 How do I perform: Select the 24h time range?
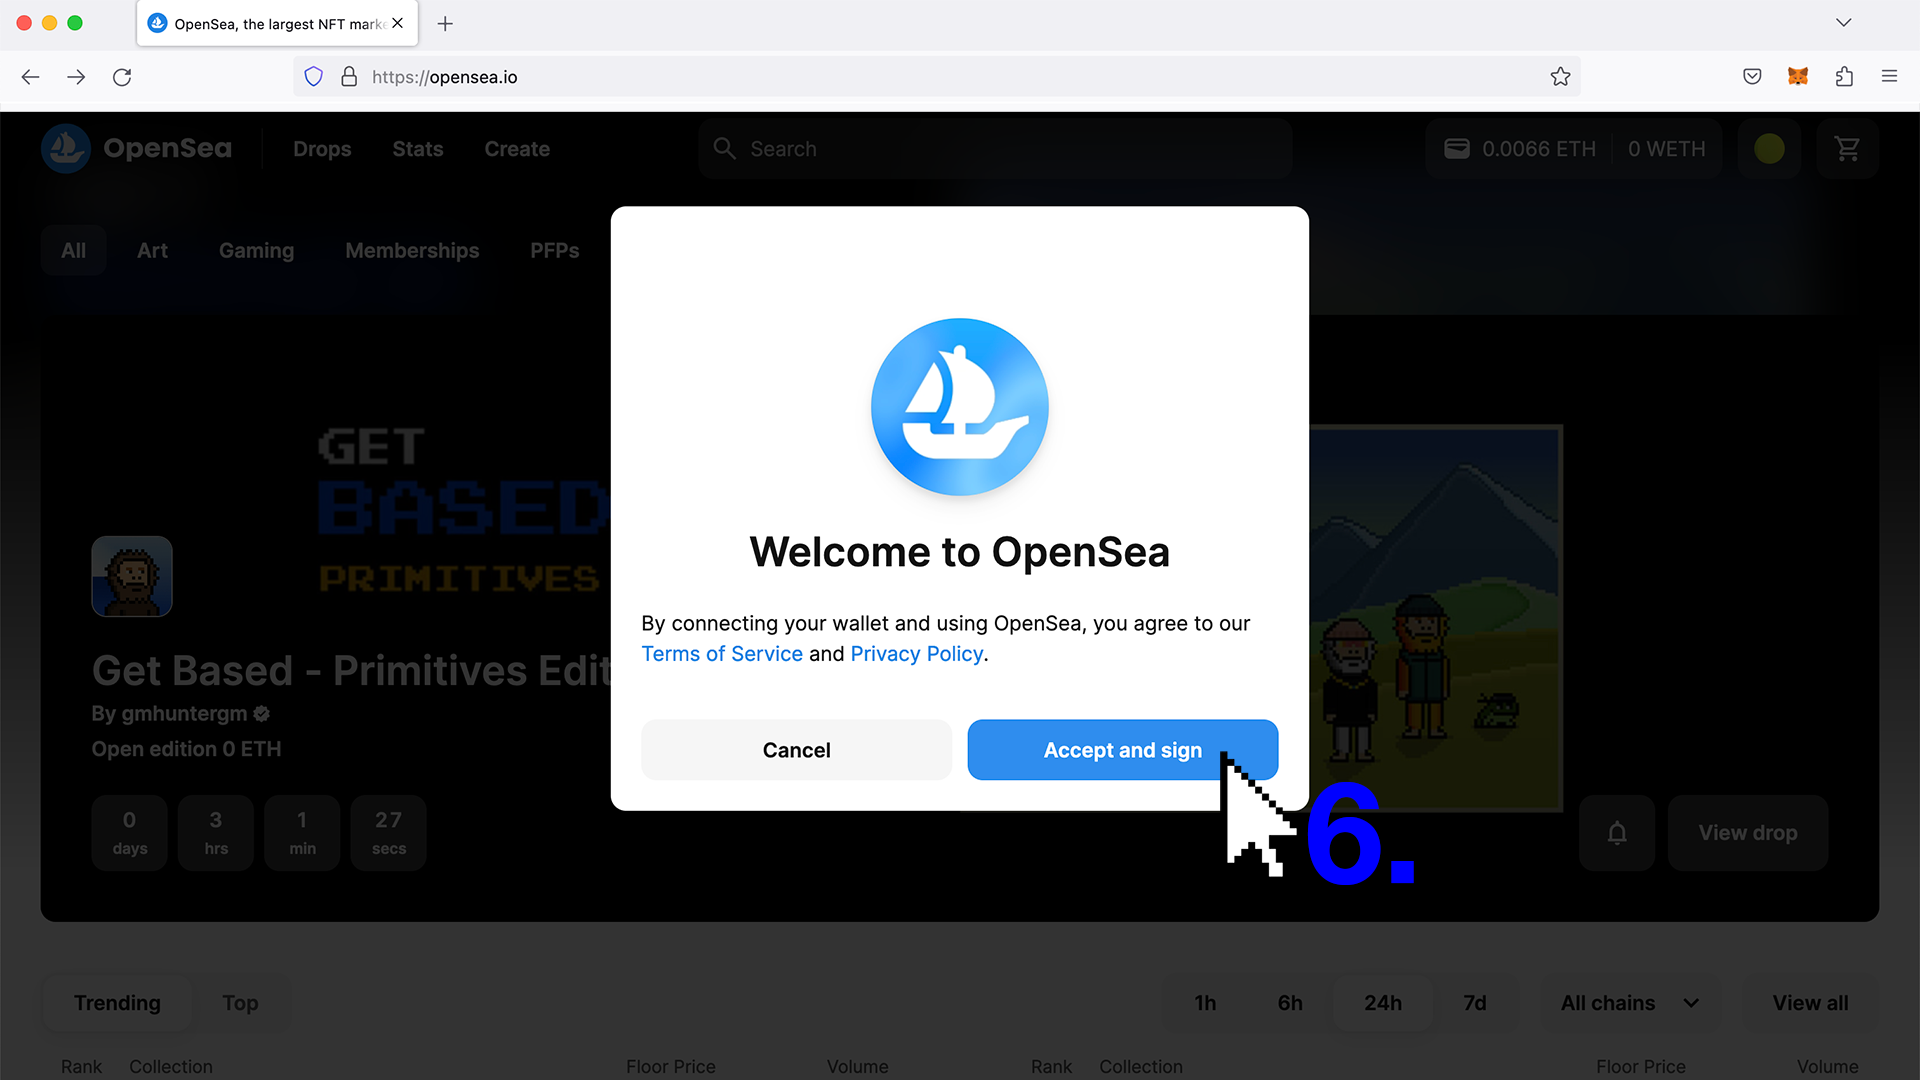click(x=1383, y=1003)
